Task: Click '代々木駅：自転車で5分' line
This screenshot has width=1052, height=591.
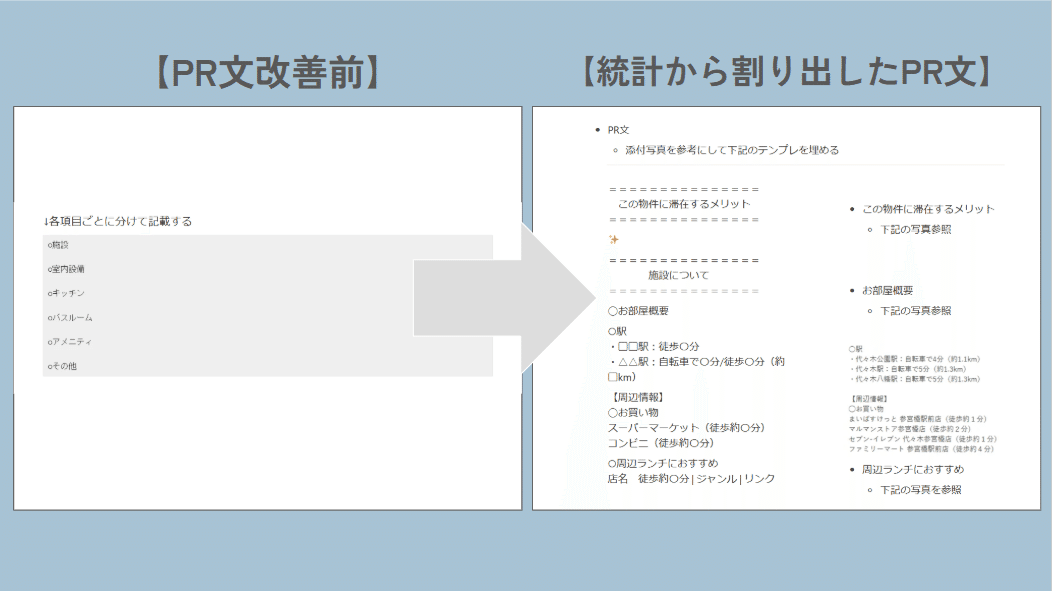Action: (x=908, y=369)
